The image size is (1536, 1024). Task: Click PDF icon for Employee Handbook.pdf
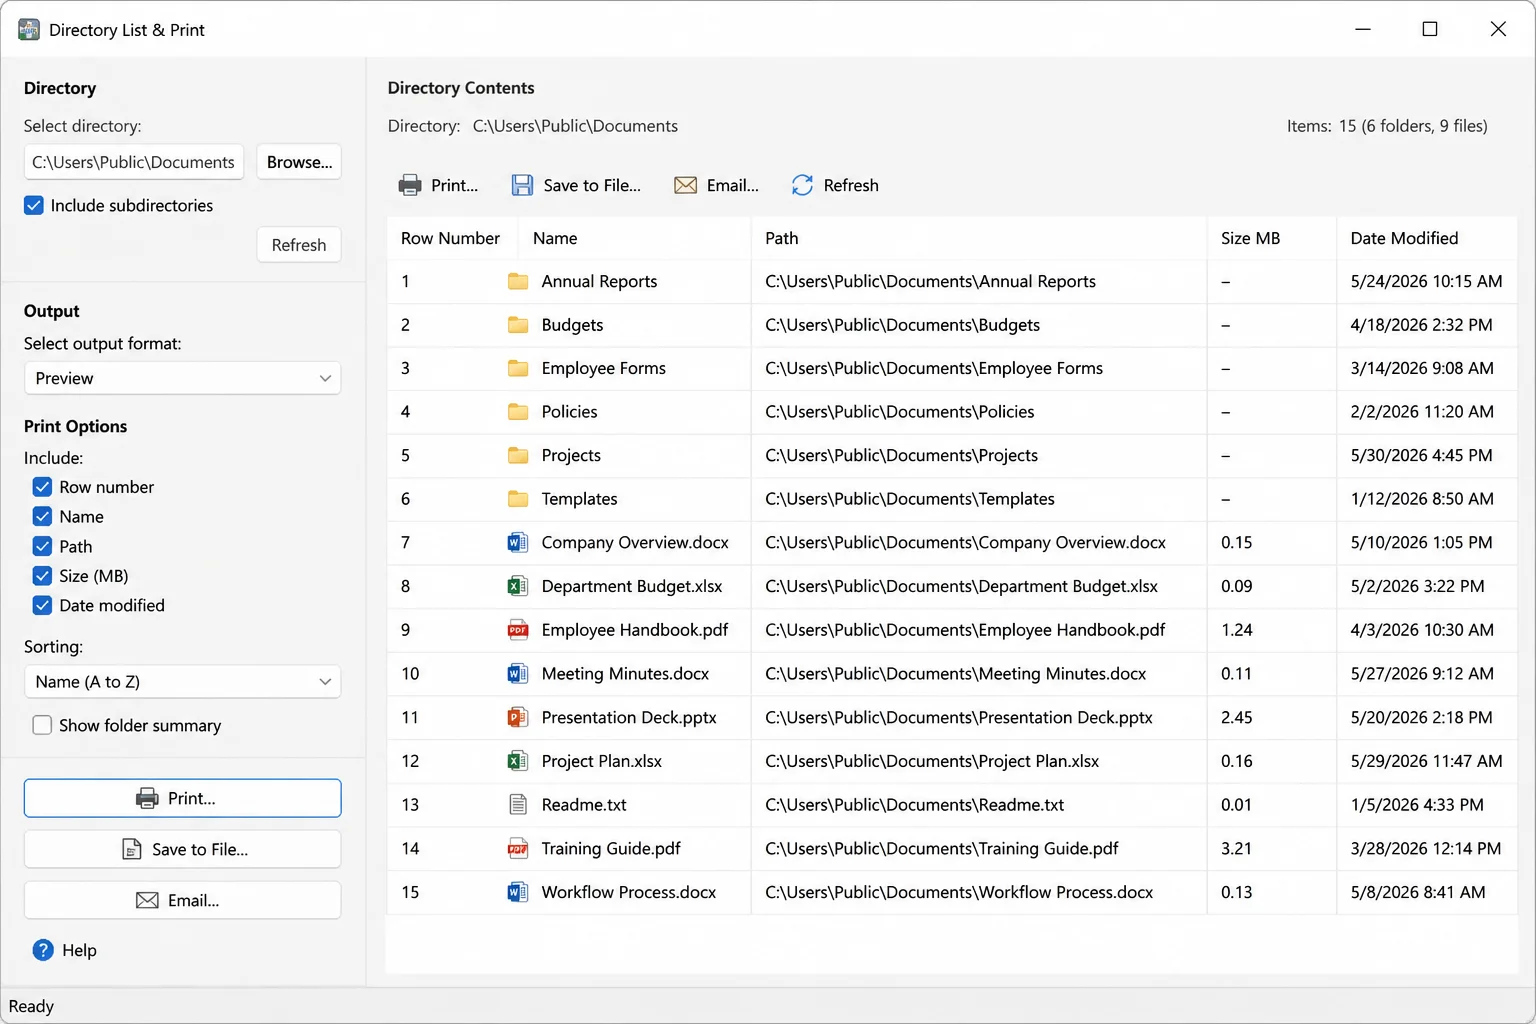[x=517, y=630]
